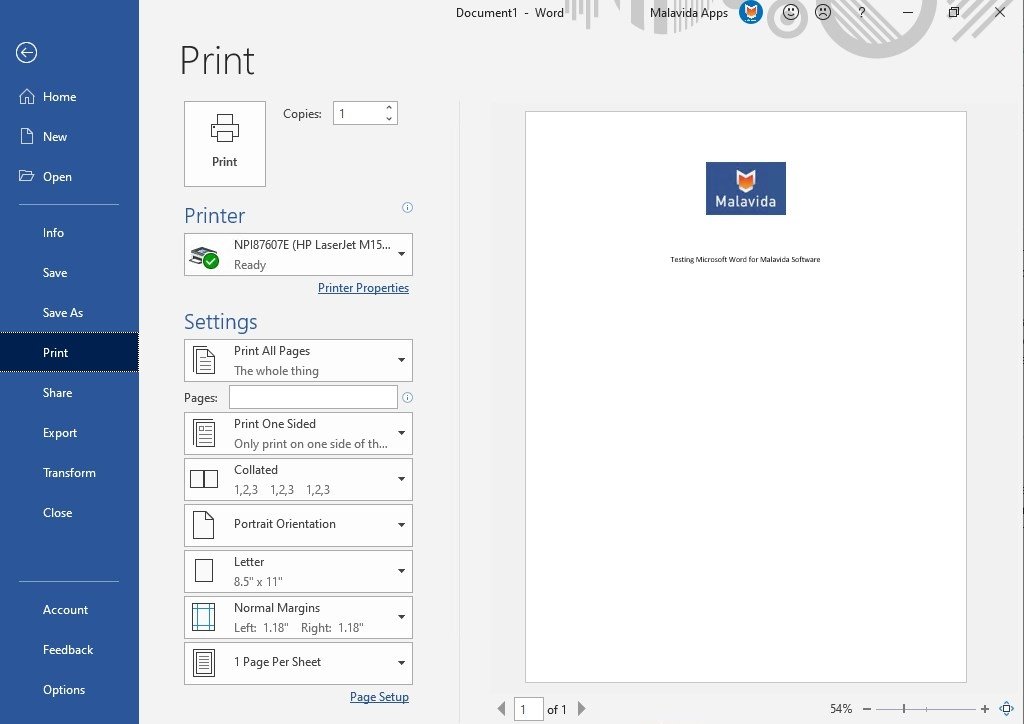Click the zoom in plus button
Screen dimensions: 1024x724
point(984,709)
